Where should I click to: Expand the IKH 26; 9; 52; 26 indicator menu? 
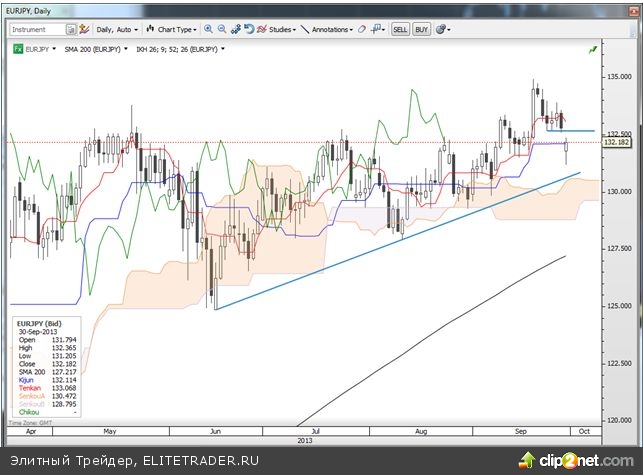point(188,48)
